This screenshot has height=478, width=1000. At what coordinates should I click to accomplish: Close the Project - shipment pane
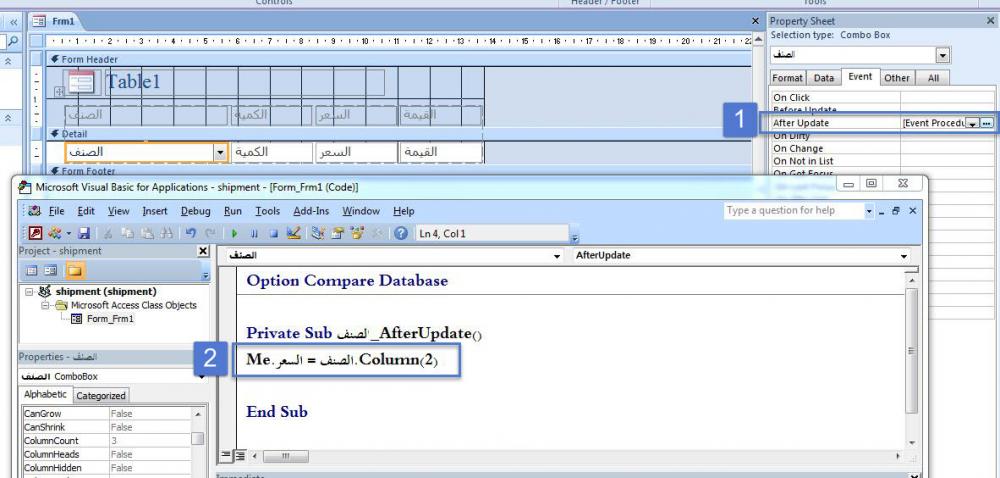pyautogui.click(x=203, y=251)
